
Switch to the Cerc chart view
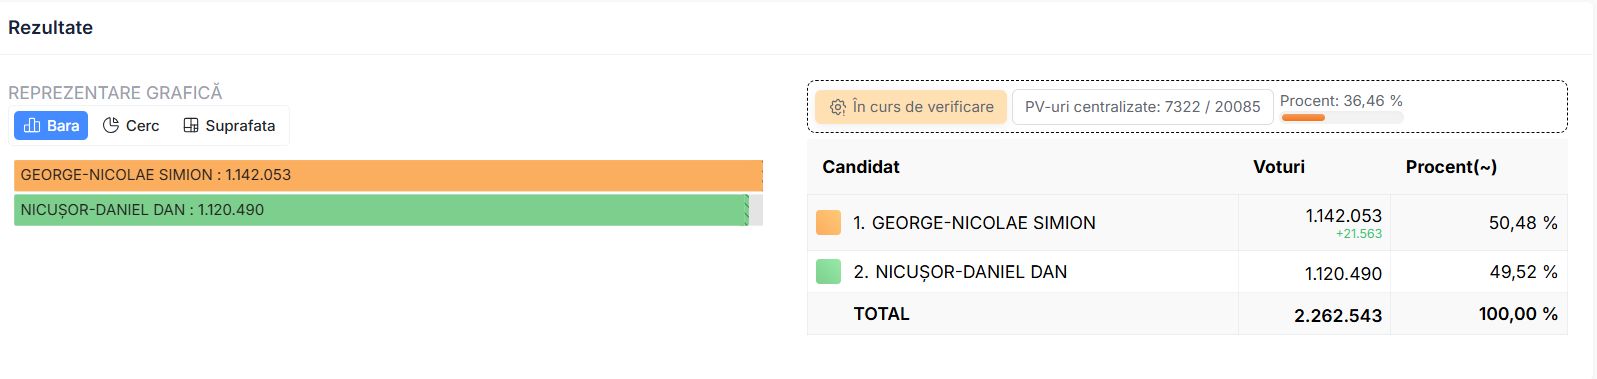point(131,125)
